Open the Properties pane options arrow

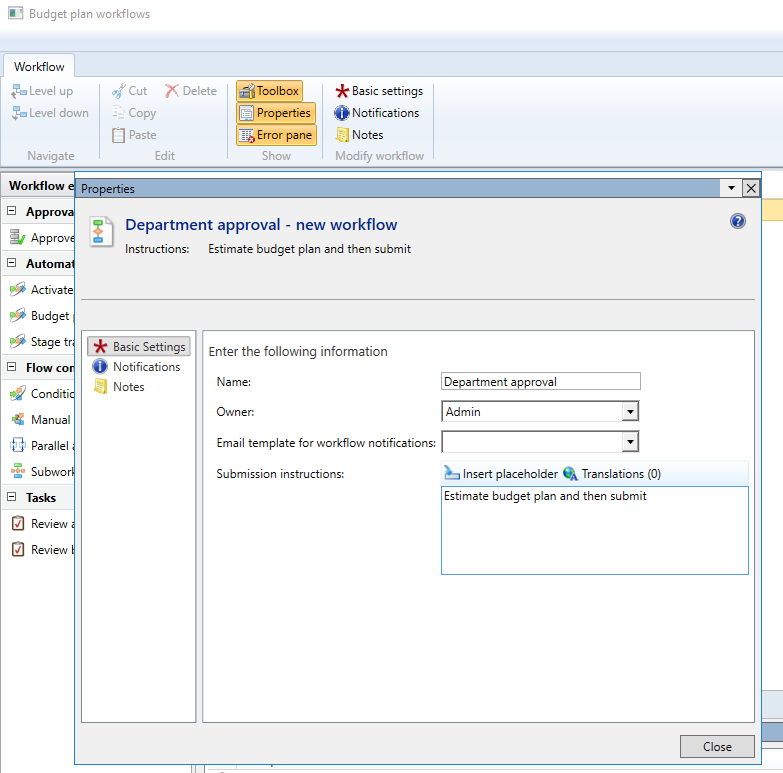pyautogui.click(x=731, y=188)
